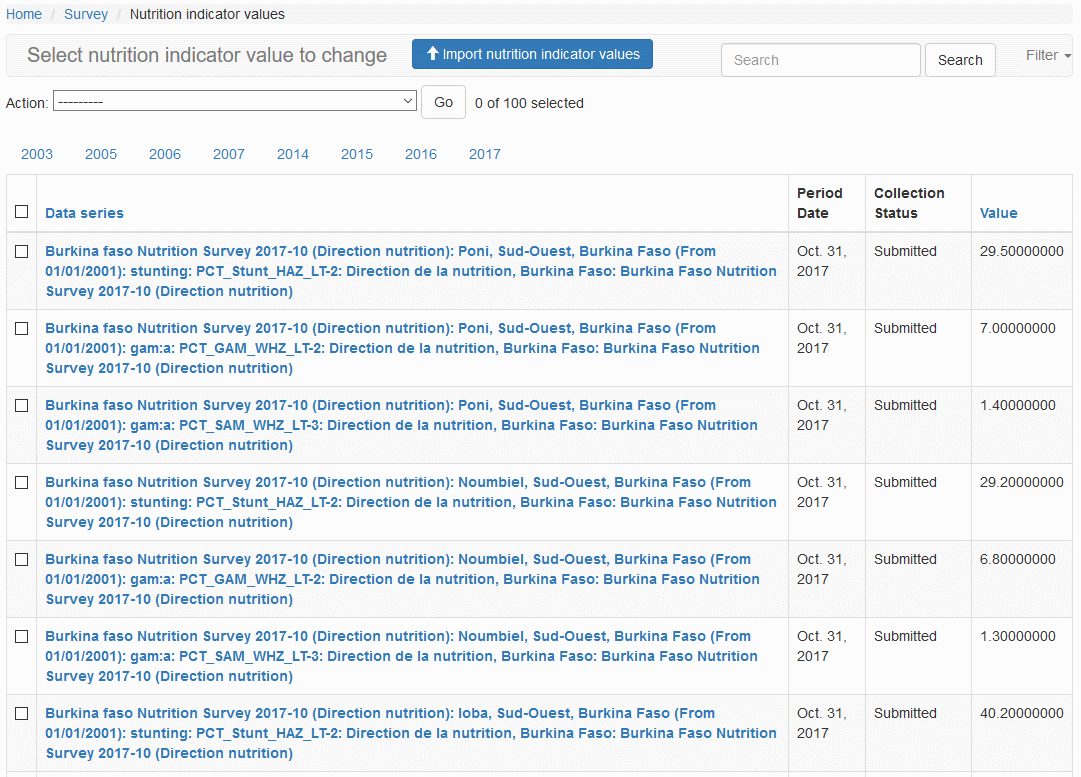
Task: Select the Noumbiel stunting row checkbox
Action: pos(22,483)
